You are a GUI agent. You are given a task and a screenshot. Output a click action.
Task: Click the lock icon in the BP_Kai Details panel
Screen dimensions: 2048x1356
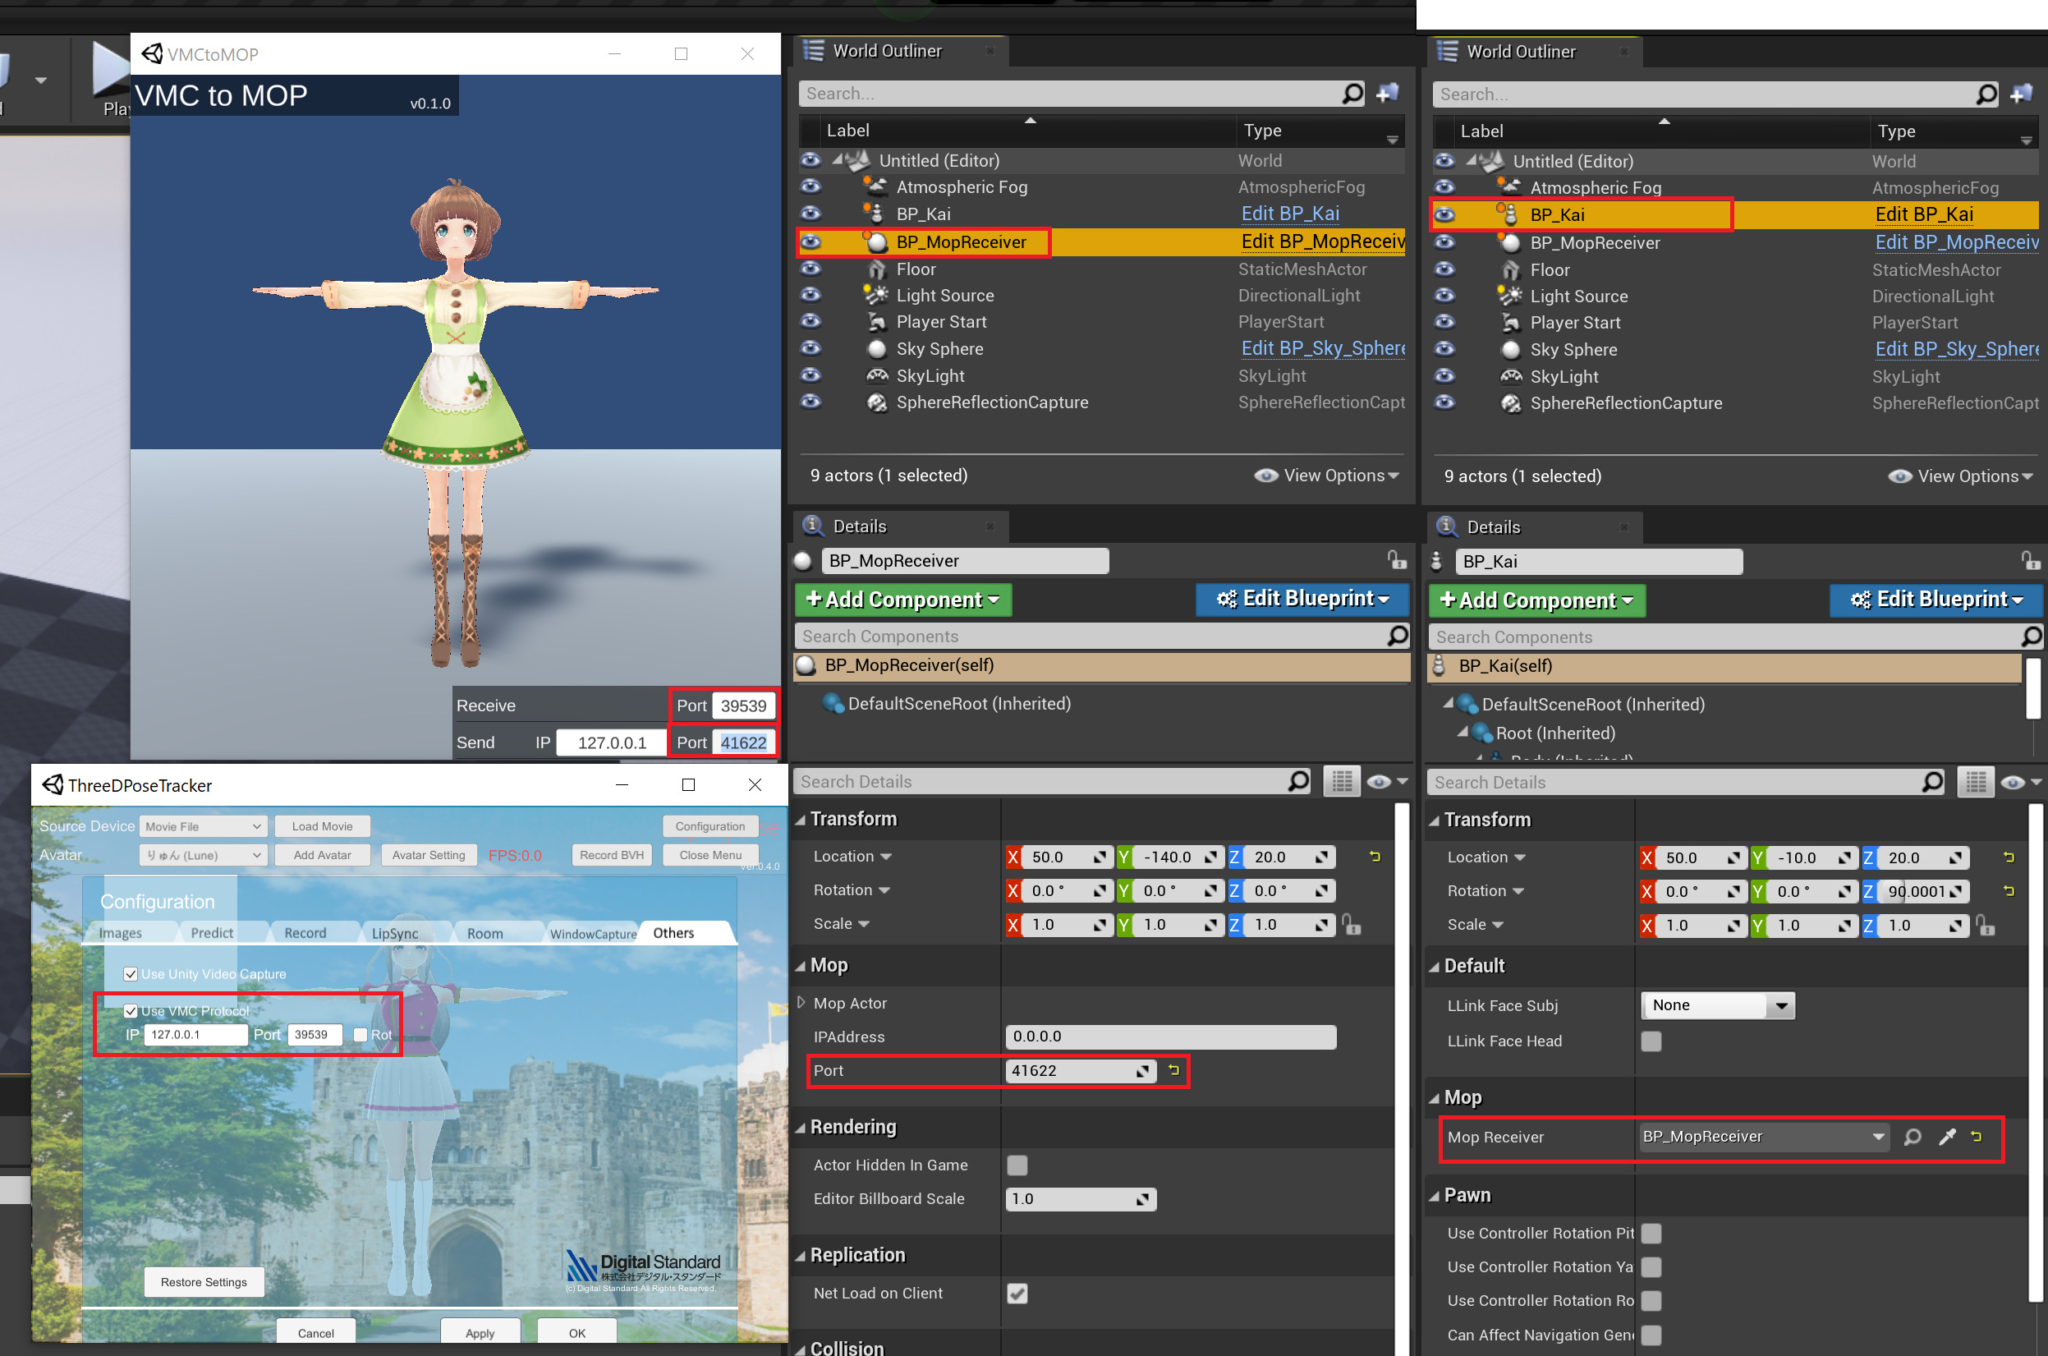point(2030,561)
